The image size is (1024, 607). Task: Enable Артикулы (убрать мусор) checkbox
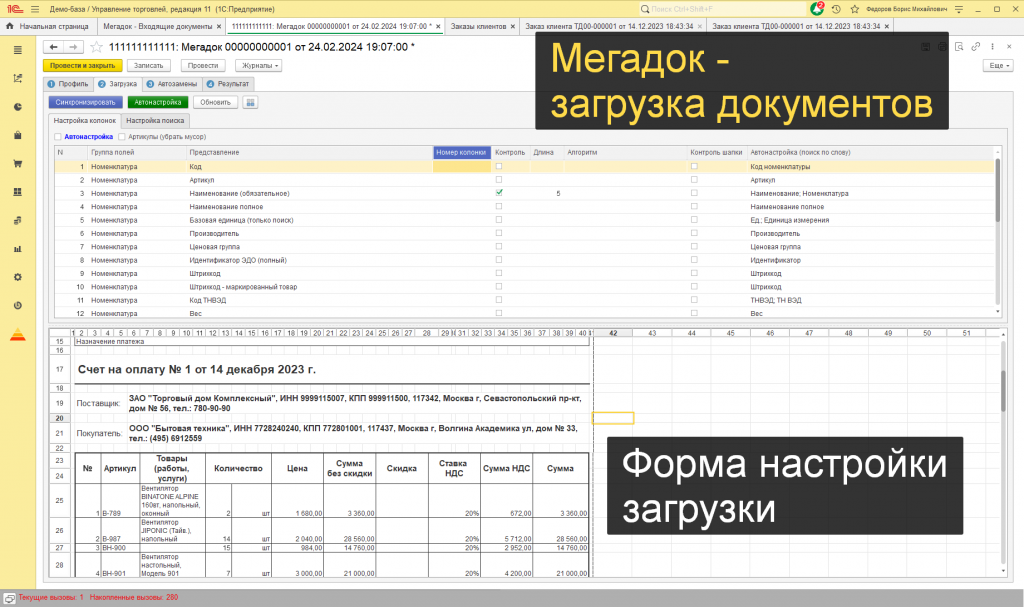tap(122, 137)
